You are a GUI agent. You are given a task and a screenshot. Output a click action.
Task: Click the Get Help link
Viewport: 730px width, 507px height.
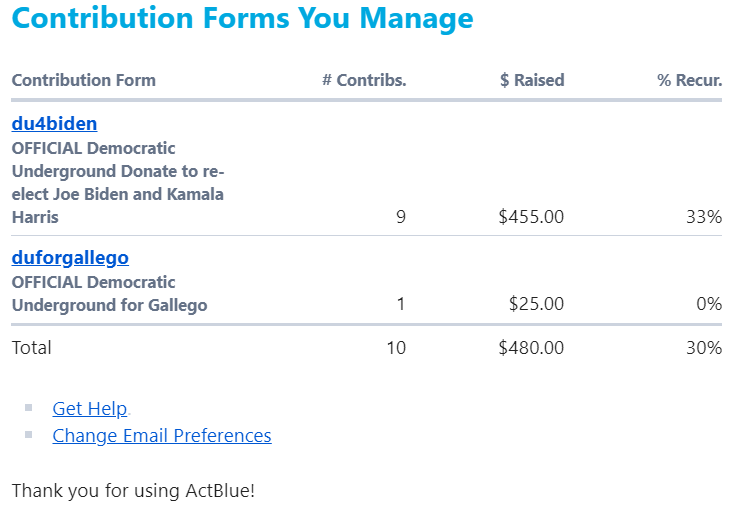coord(89,408)
